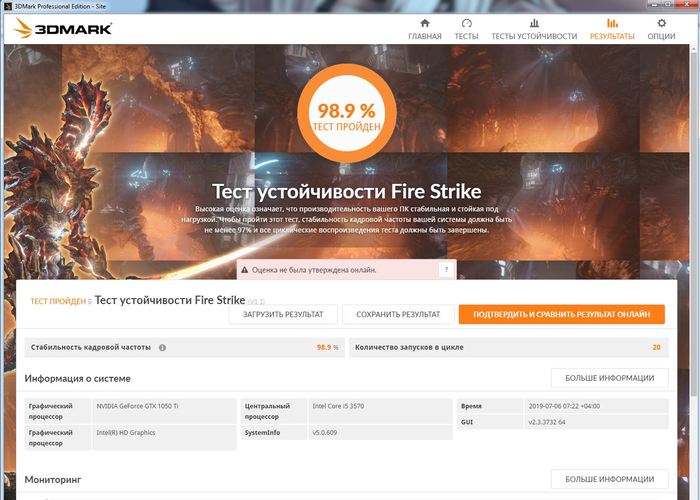Screen dimensions: 700x500
Task: Click the Загрузить результат button
Action: pyautogui.click(x=283, y=314)
